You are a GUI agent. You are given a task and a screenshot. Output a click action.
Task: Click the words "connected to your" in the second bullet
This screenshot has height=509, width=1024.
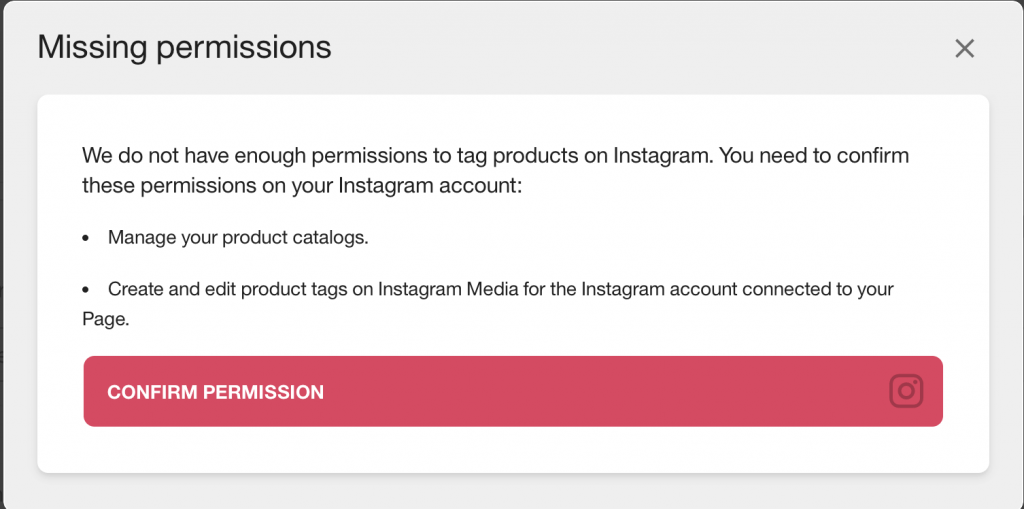[817, 289]
